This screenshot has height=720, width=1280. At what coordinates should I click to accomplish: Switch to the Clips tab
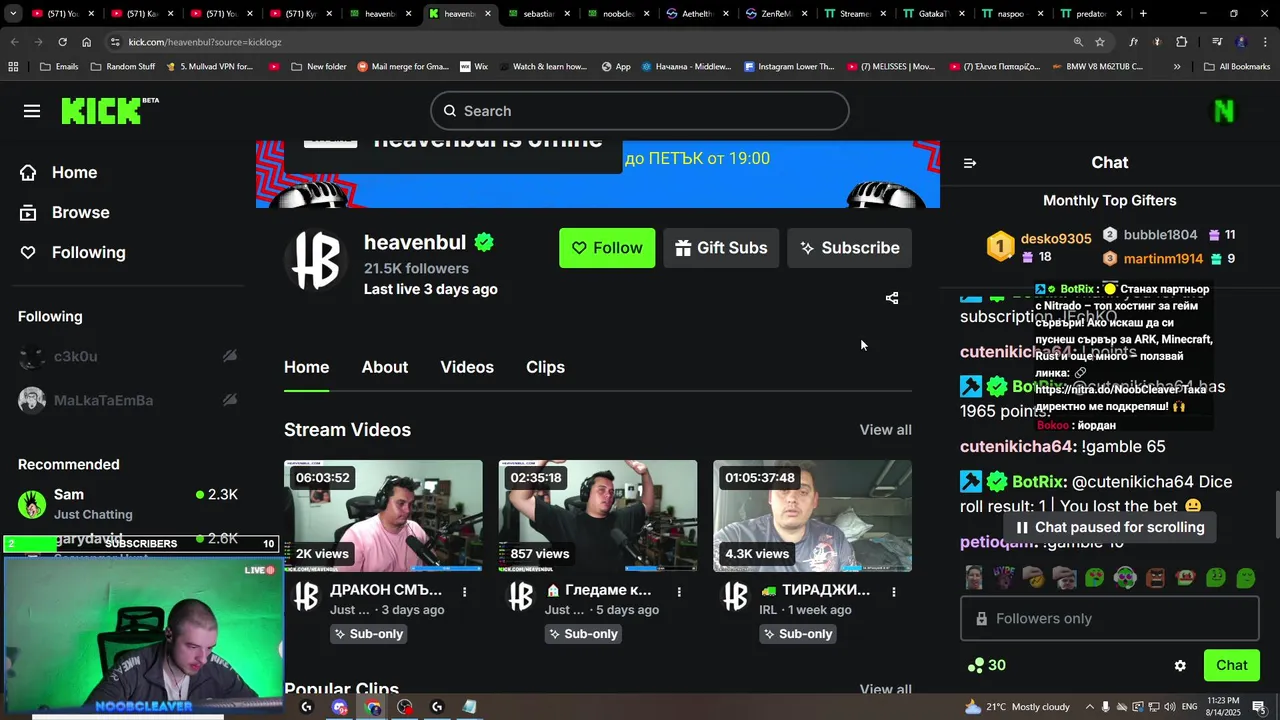[545, 367]
